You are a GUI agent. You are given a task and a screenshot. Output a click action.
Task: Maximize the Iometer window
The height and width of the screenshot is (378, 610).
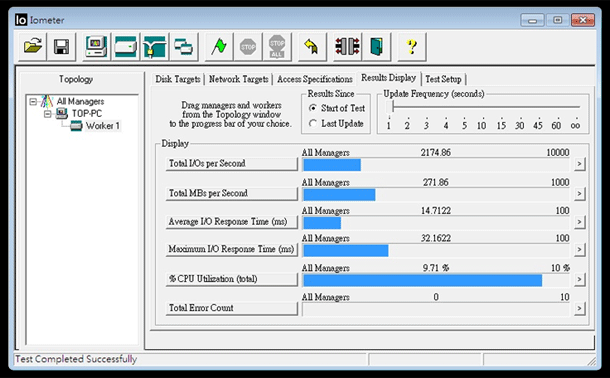[557, 20]
